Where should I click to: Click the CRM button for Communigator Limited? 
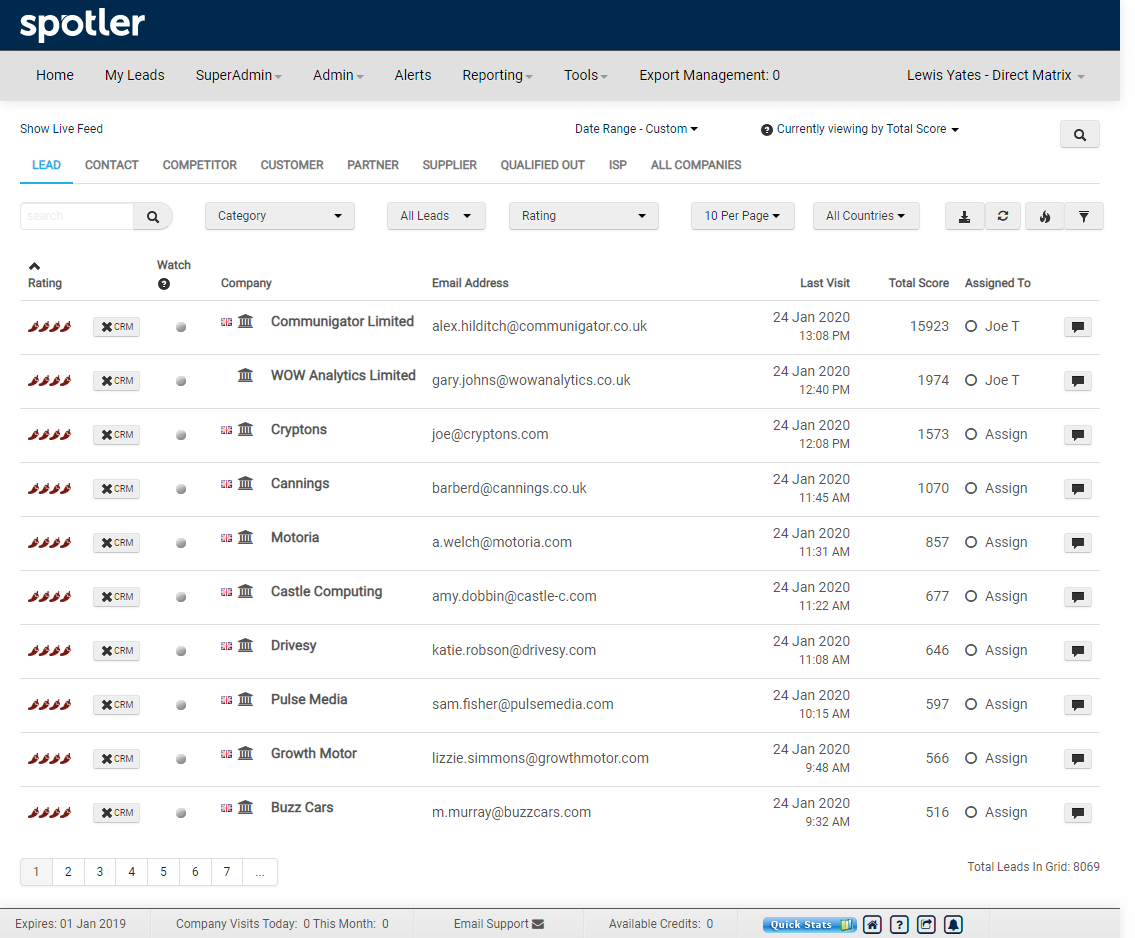[x=117, y=327]
